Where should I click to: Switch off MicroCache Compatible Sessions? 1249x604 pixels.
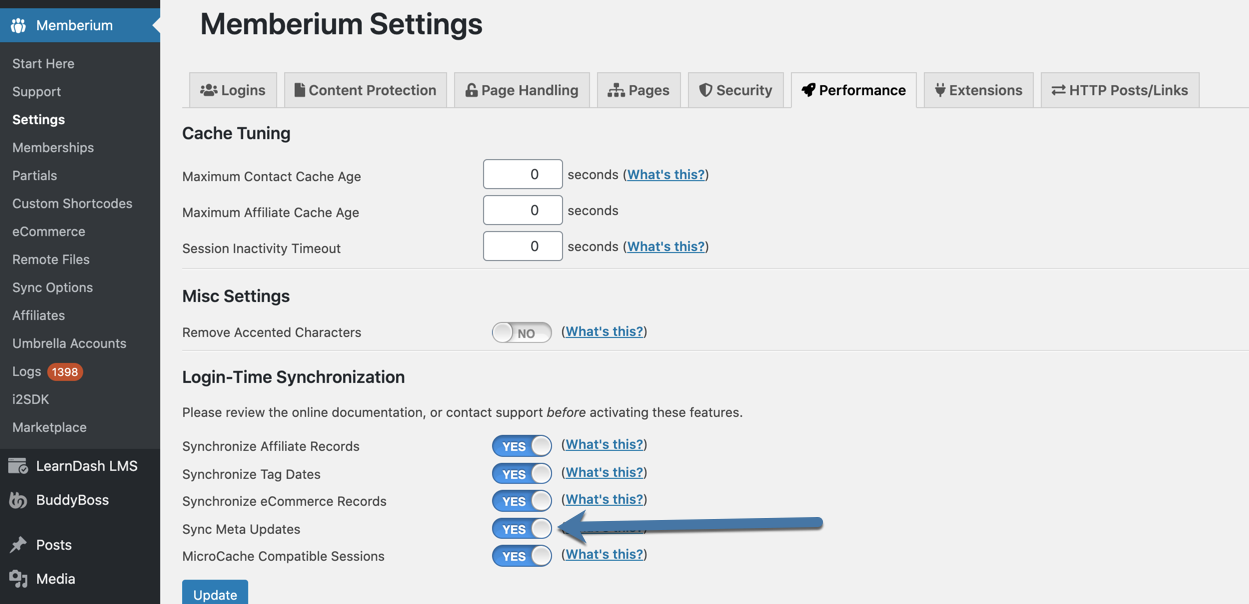point(521,556)
